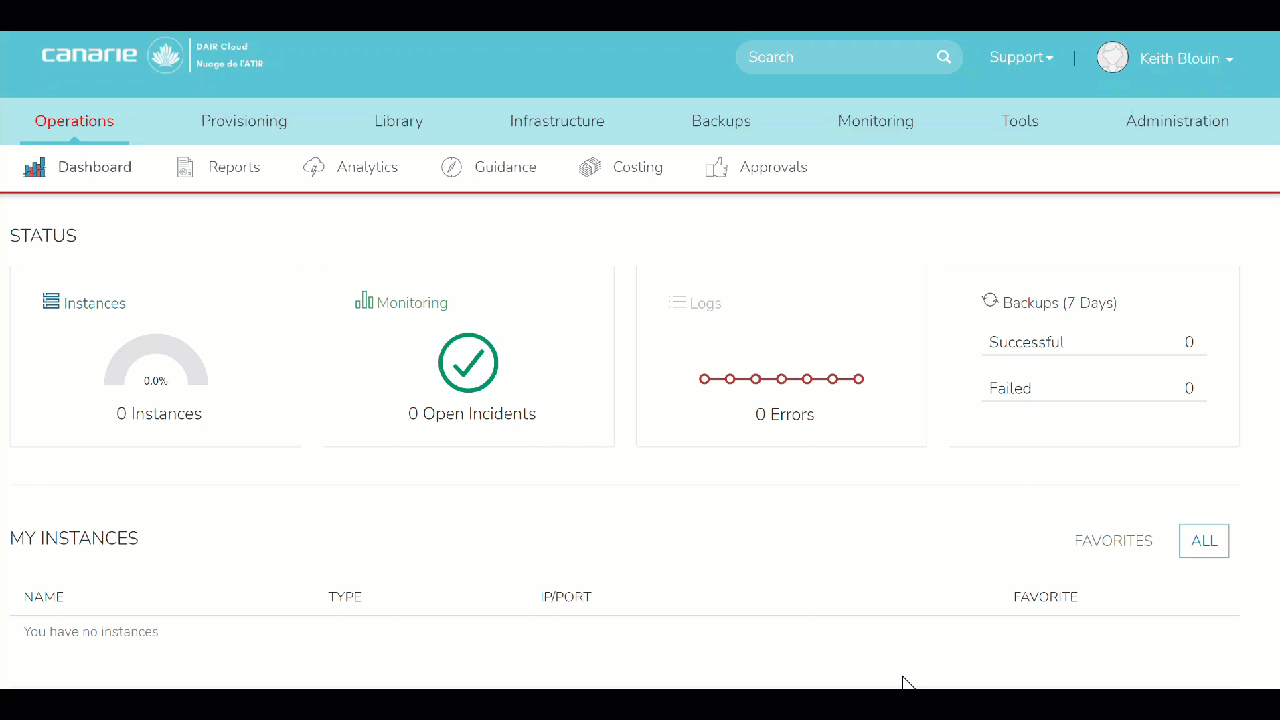Image resolution: width=1280 pixels, height=720 pixels.
Task: Click the Costing cube icon
Action: click(590, 167)
